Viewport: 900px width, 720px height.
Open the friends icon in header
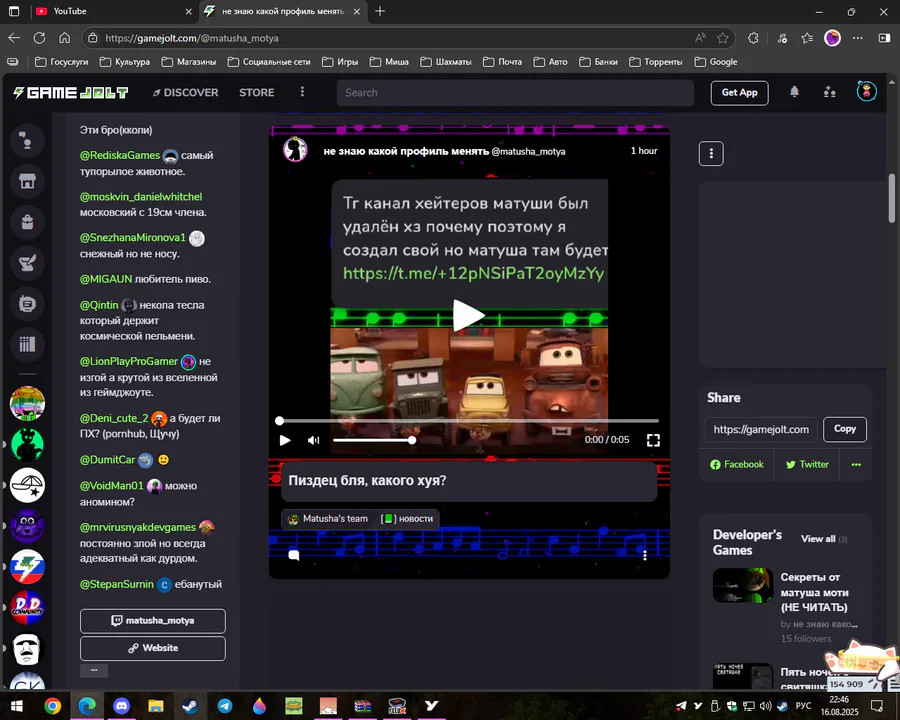(x=829, y=92)
